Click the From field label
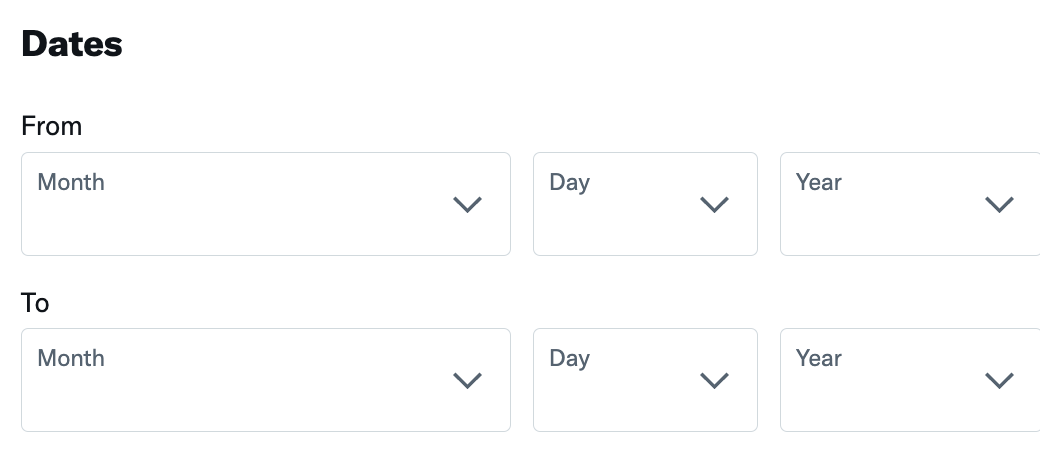This screenshot has height=474, width=1040. tap(52, 126)
